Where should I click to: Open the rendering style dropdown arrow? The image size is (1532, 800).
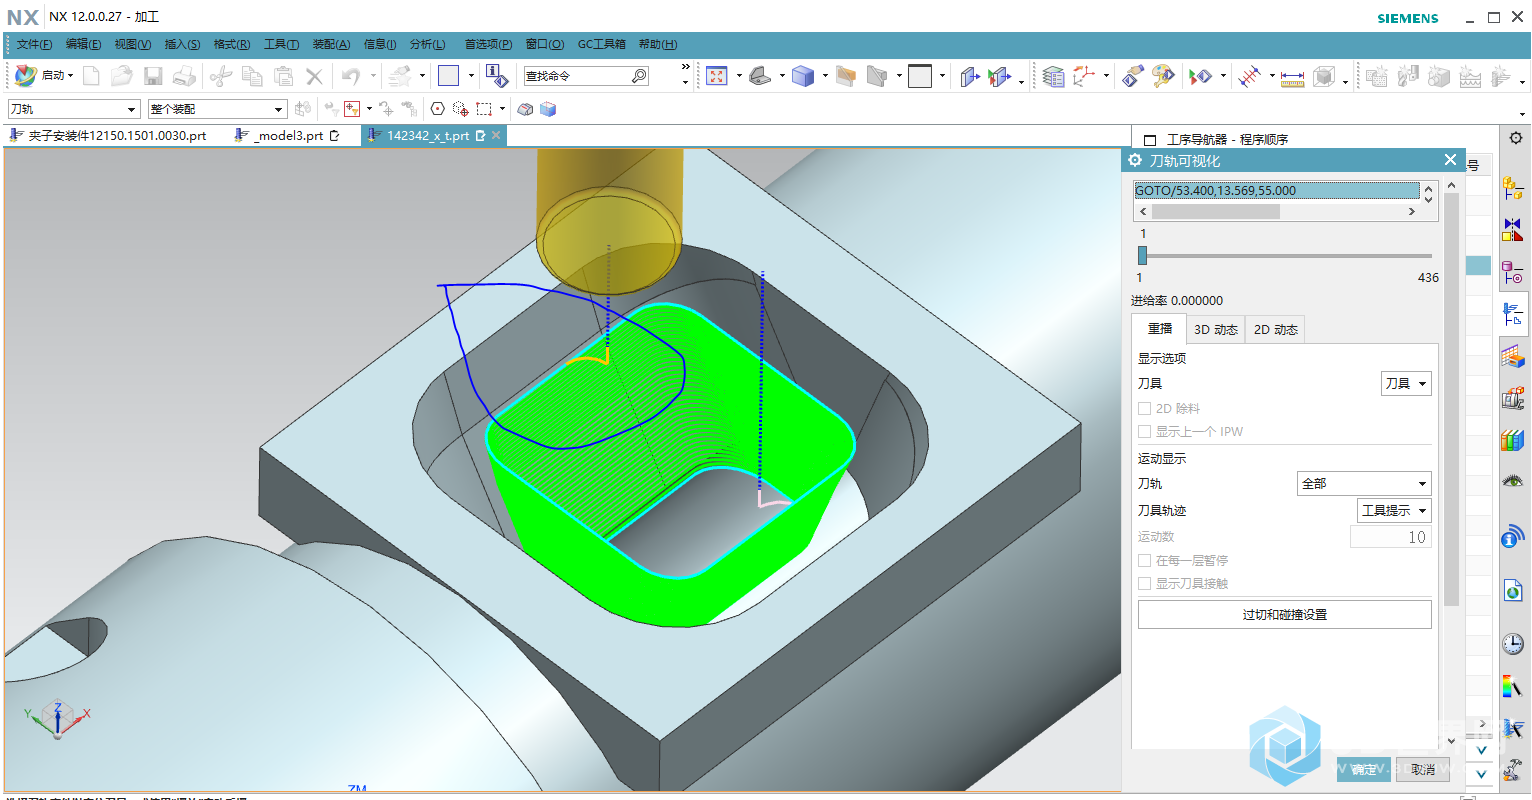click(825, 76)
